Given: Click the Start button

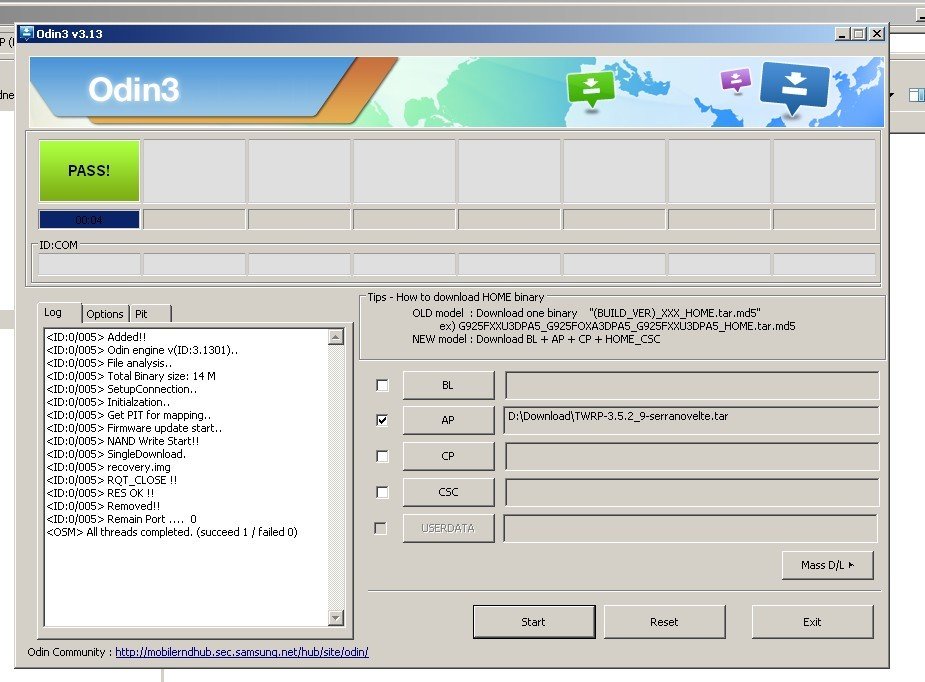Looking at the screenshot, I should pyautogui.click(x=534, y=622).
